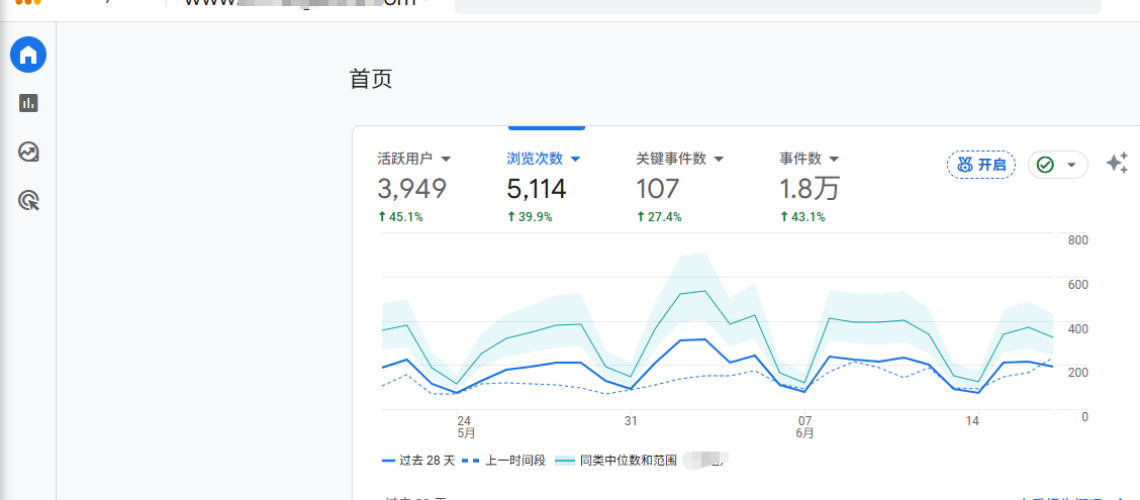
Task: Click the 39.9% change indicator
Action: pyautogui.click(x=529, y=217)
